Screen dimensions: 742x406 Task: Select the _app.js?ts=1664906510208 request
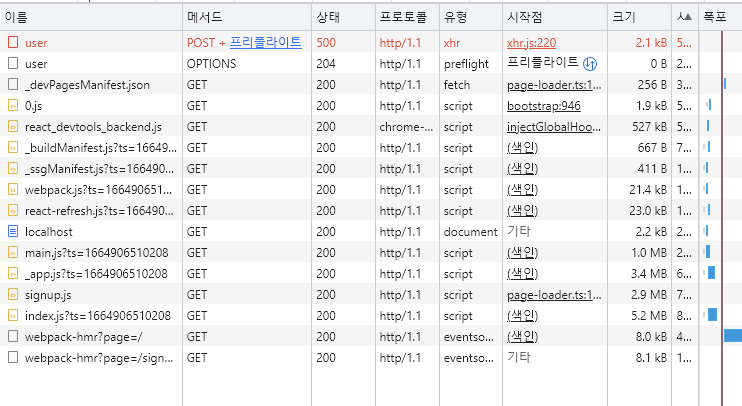coord(96,274)
